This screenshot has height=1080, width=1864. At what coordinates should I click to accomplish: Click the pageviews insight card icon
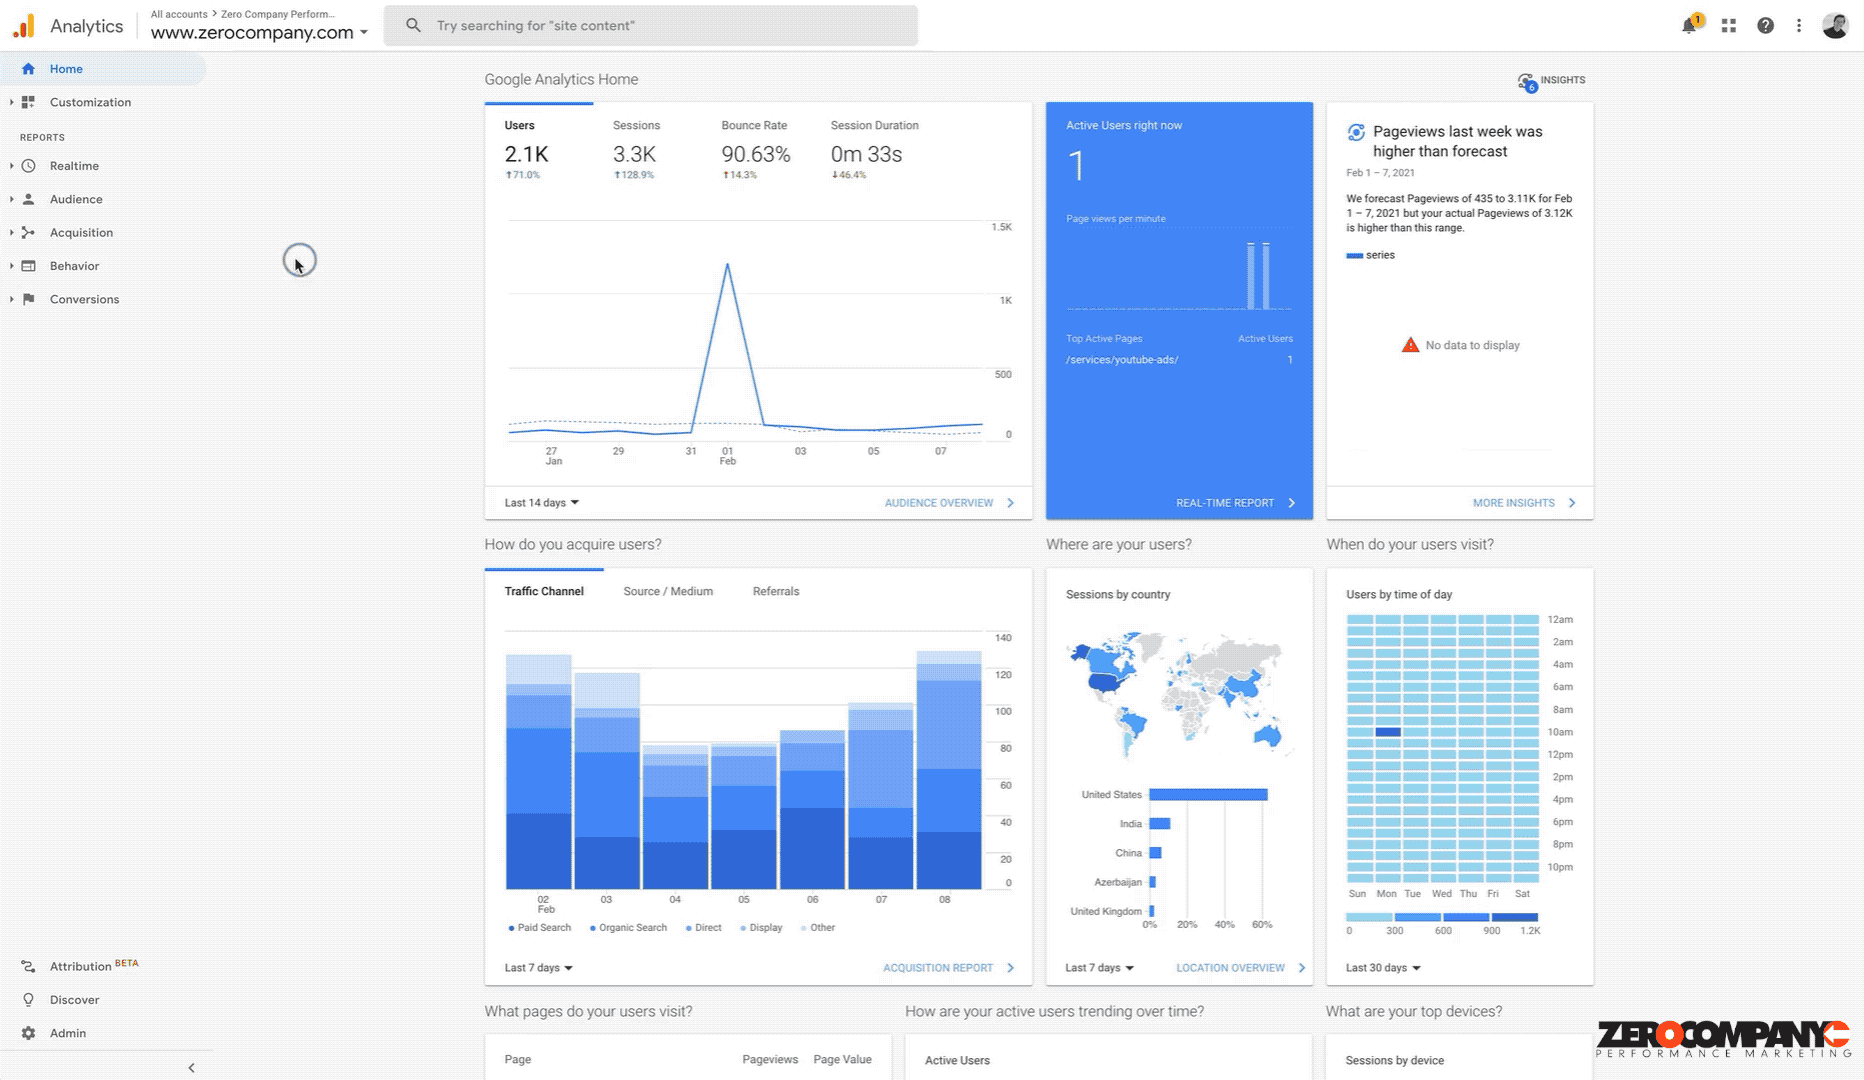coord(1356,132)
